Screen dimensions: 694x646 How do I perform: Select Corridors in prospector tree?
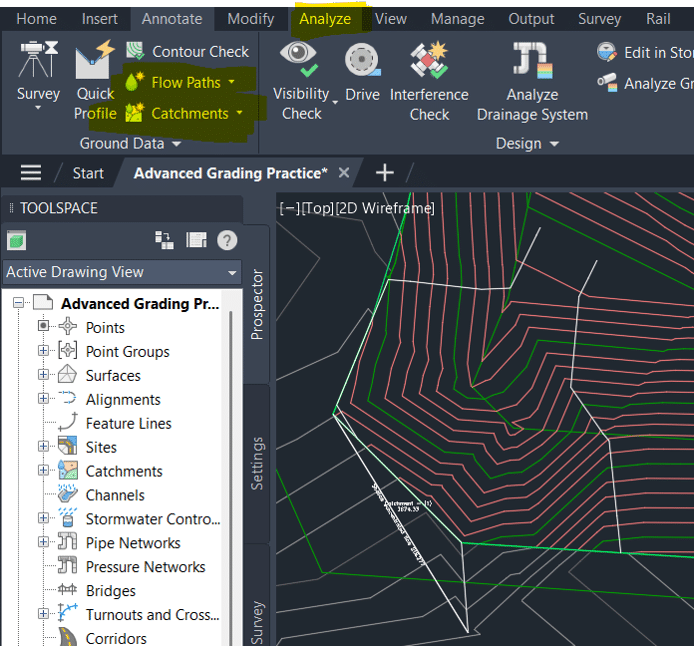(116, 638)
